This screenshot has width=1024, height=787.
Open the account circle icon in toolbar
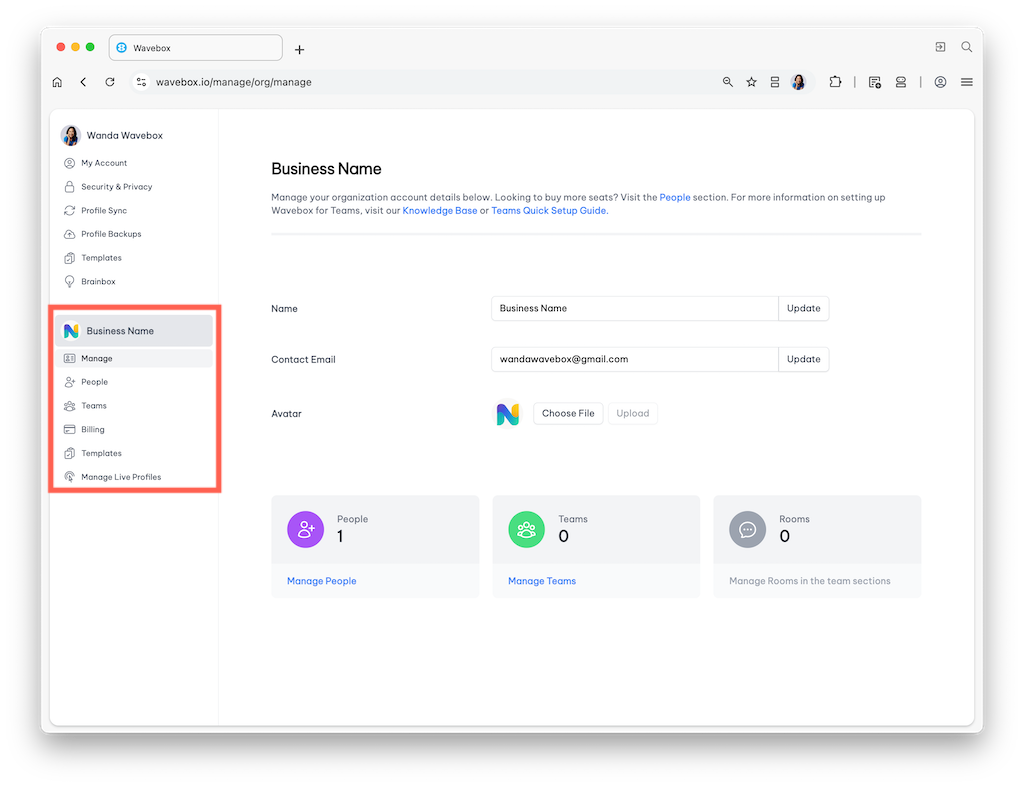940,82
